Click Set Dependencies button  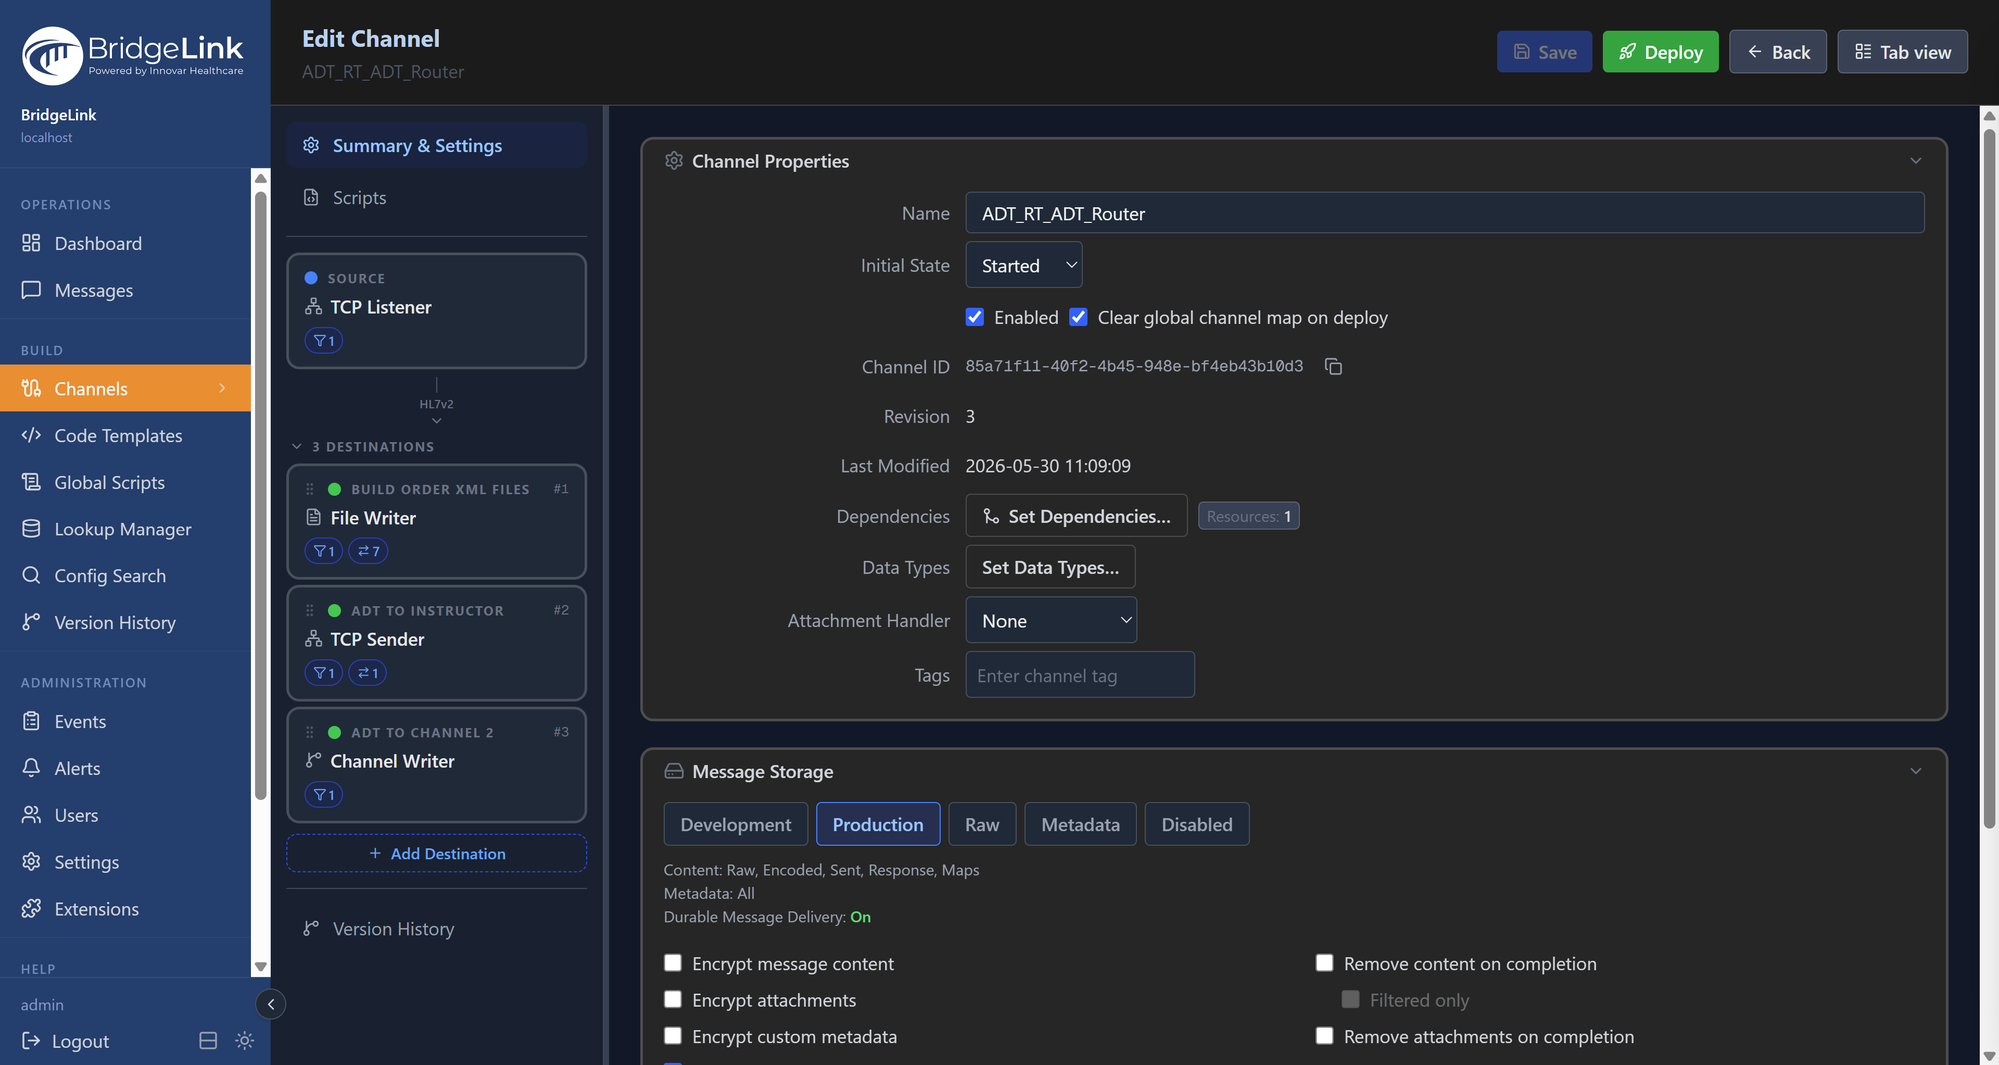tap(1076, 516)
